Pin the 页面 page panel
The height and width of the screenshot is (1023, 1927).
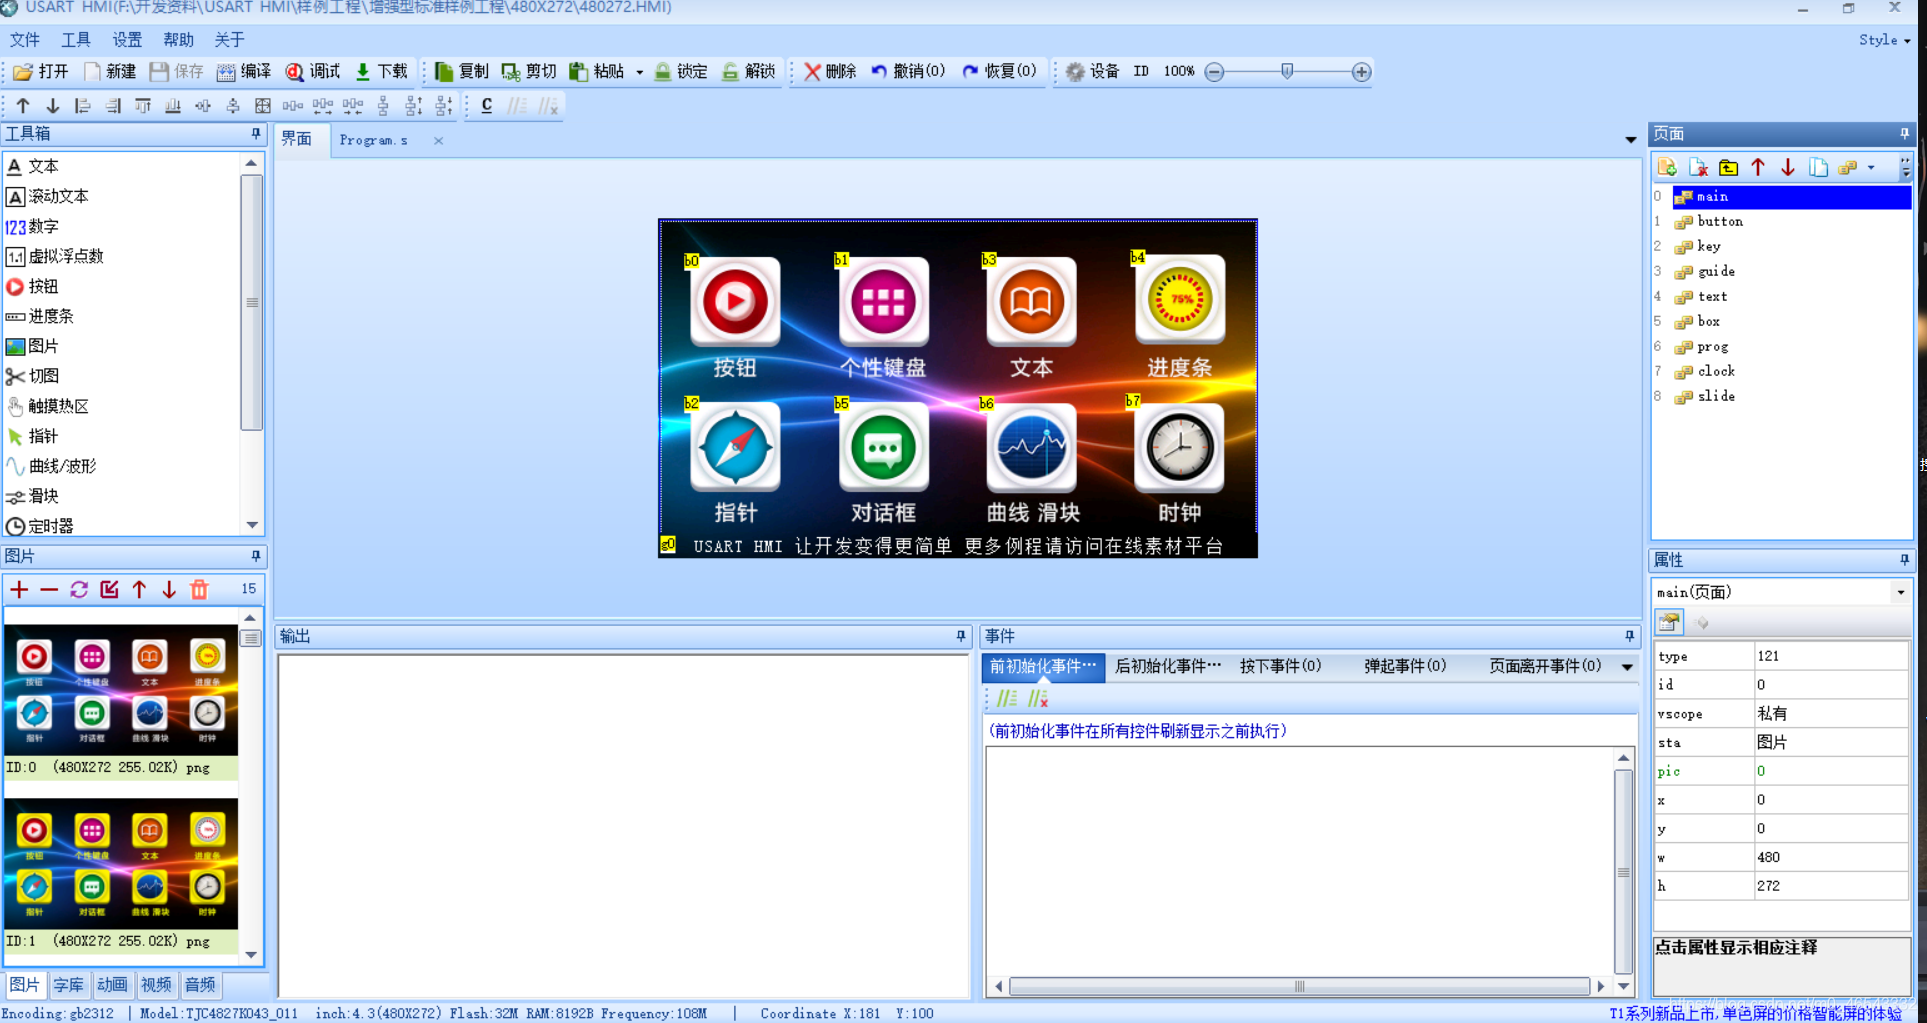tap(1904, 133)
